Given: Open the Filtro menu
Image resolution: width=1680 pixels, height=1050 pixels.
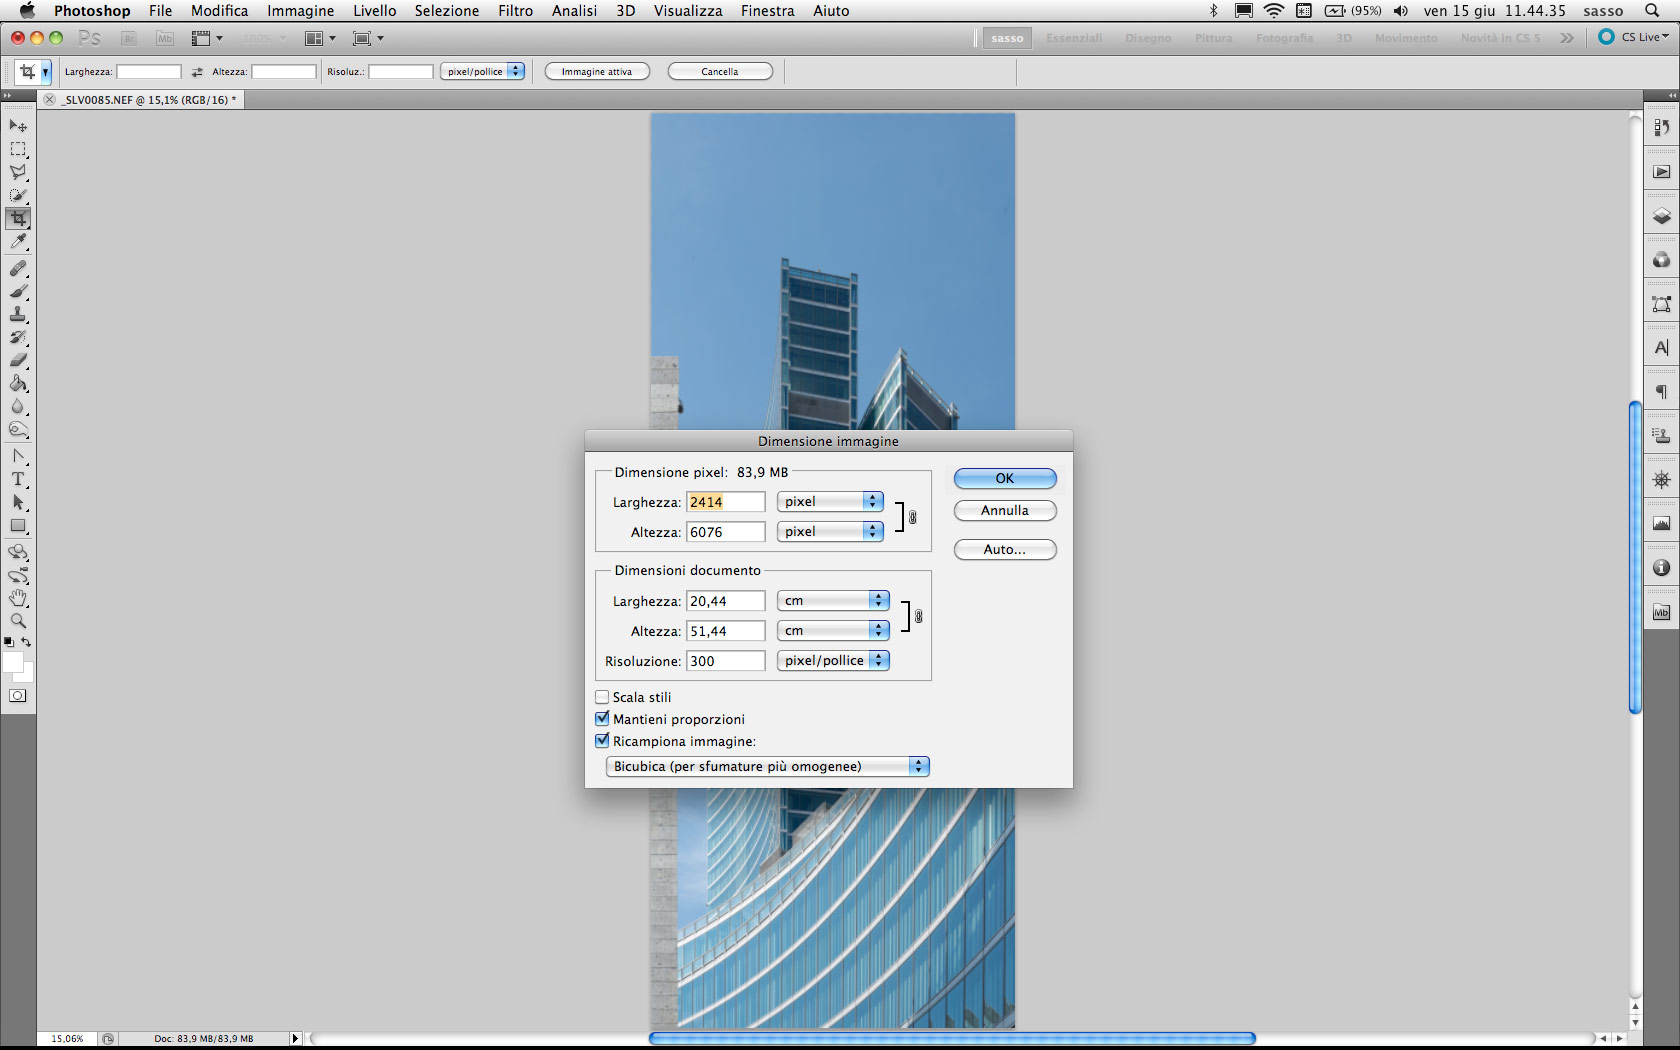Looking at the screenshot, I should pos(515,11).
